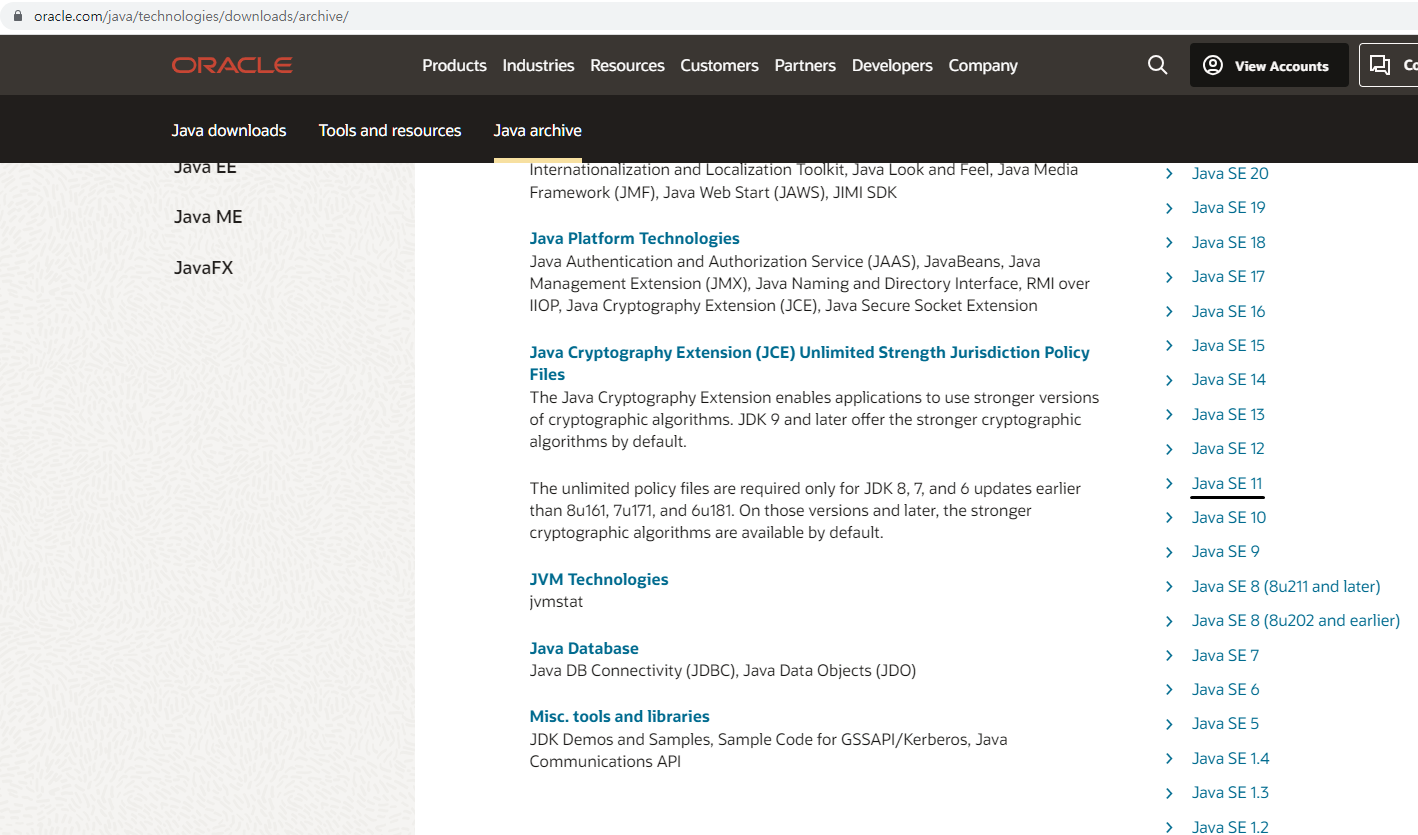Select JavaFX in sidebar

[x=203, y=268]
